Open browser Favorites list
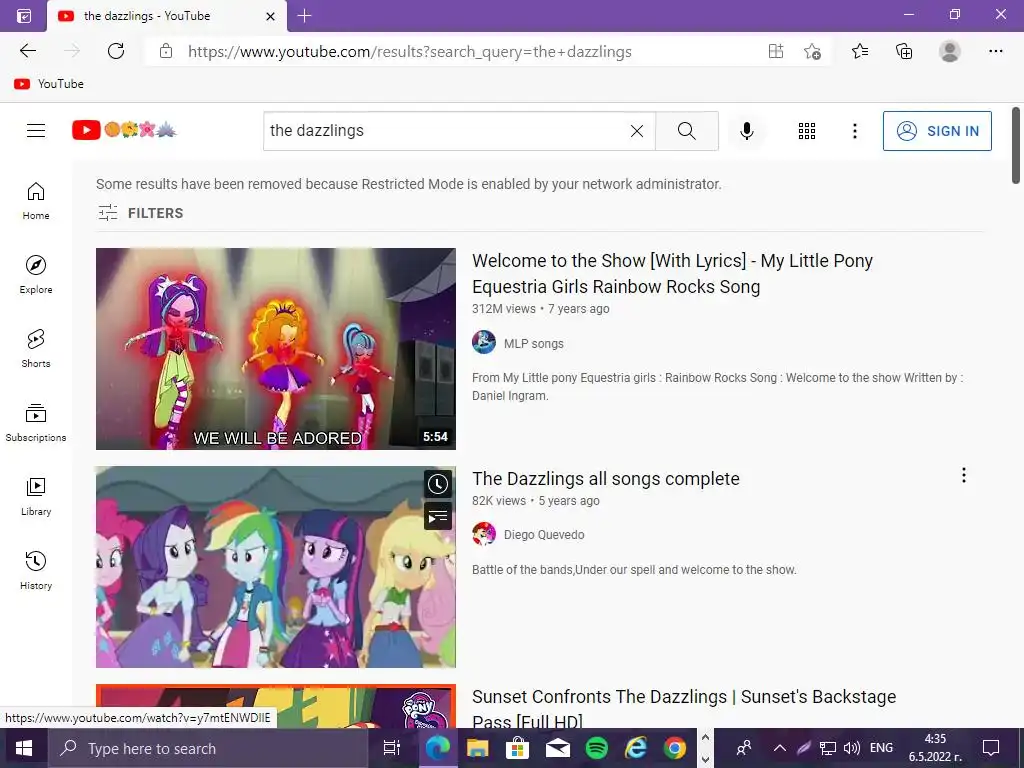 (x=860, y=51)
